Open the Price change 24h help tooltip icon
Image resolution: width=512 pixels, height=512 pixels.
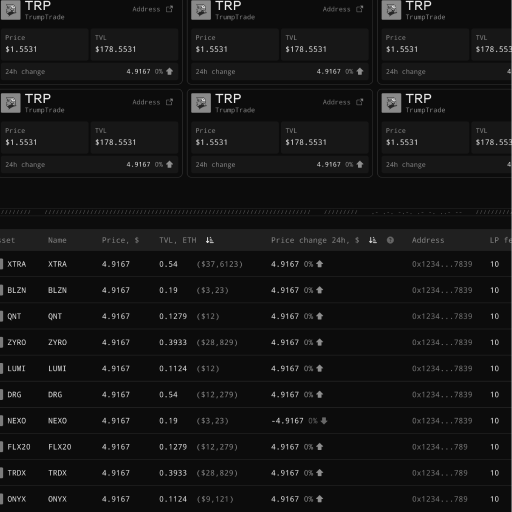coord(390,240)
